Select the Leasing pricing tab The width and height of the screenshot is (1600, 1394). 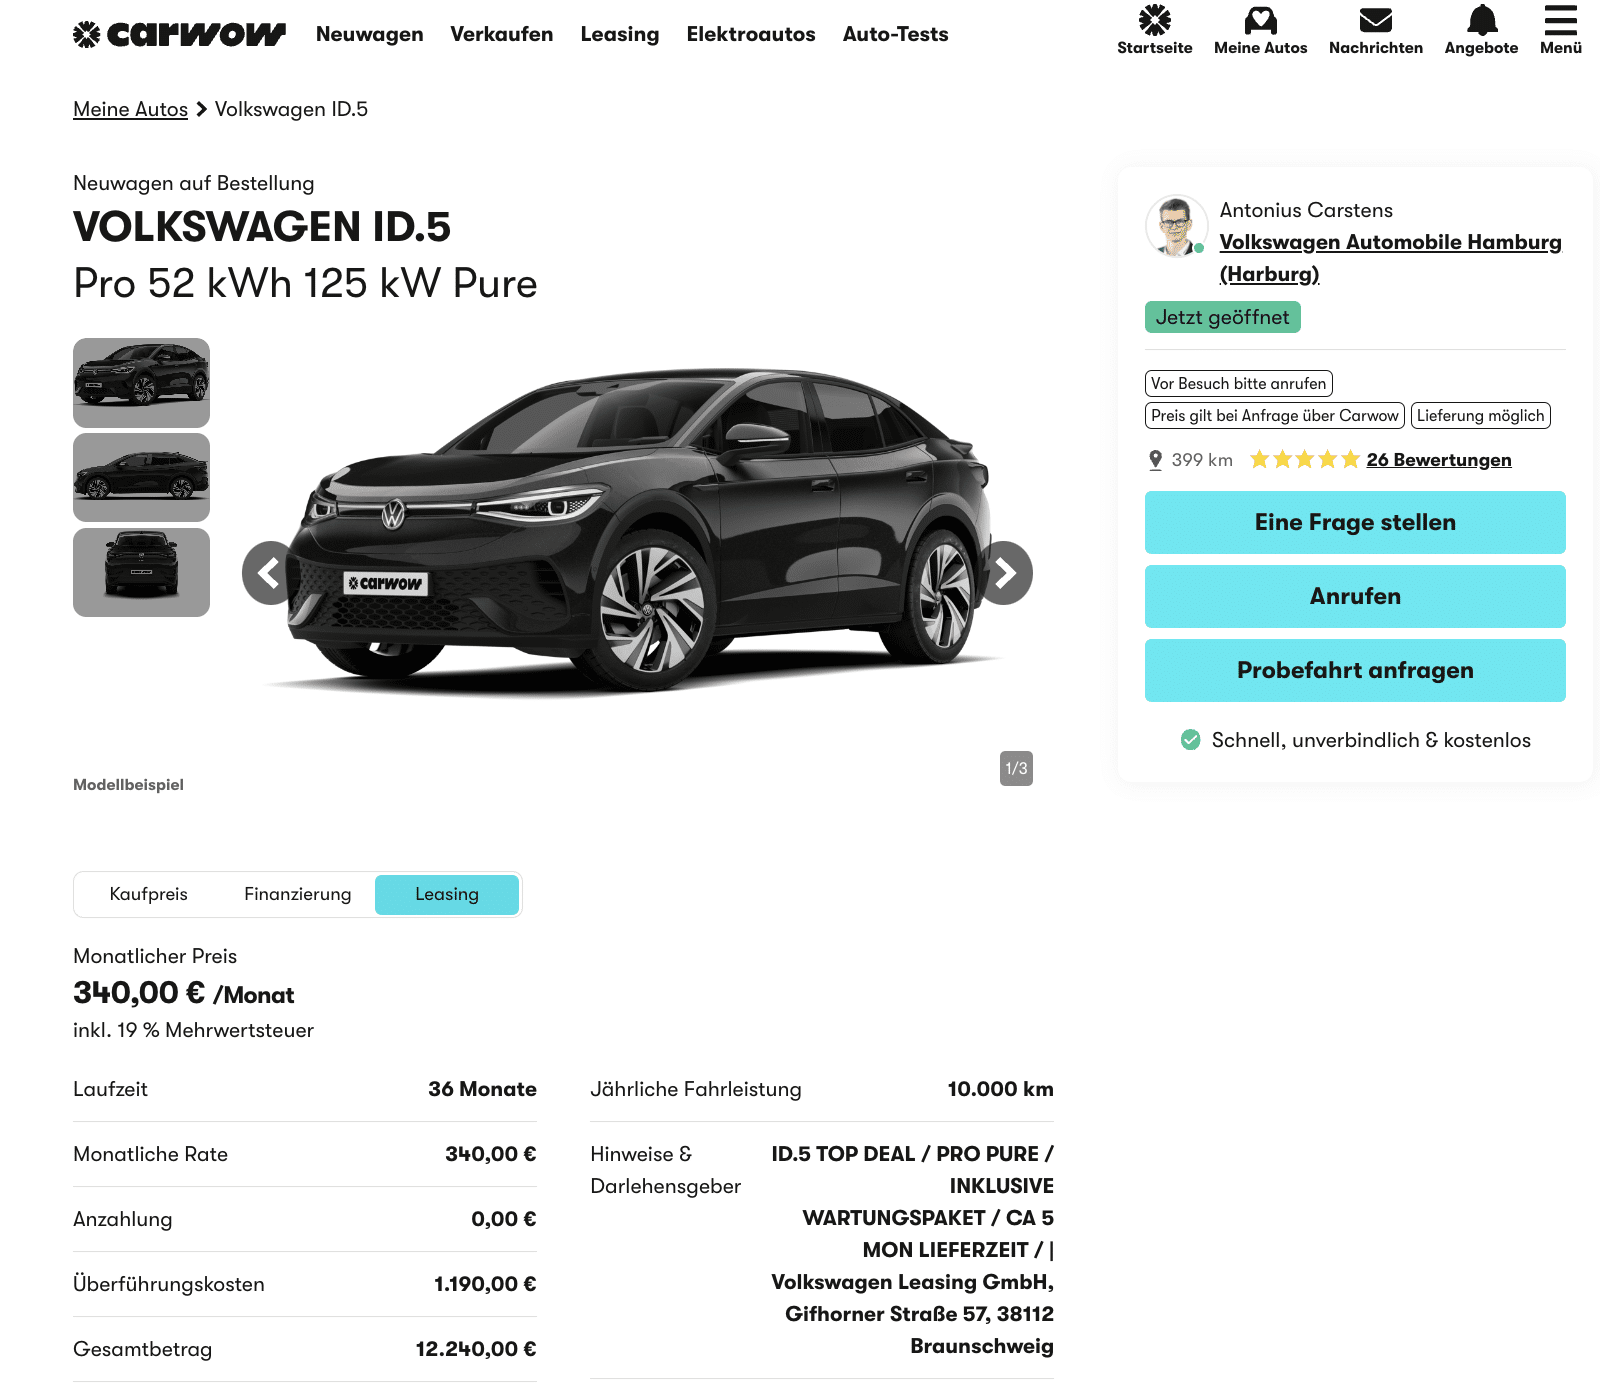coord(447,894)
